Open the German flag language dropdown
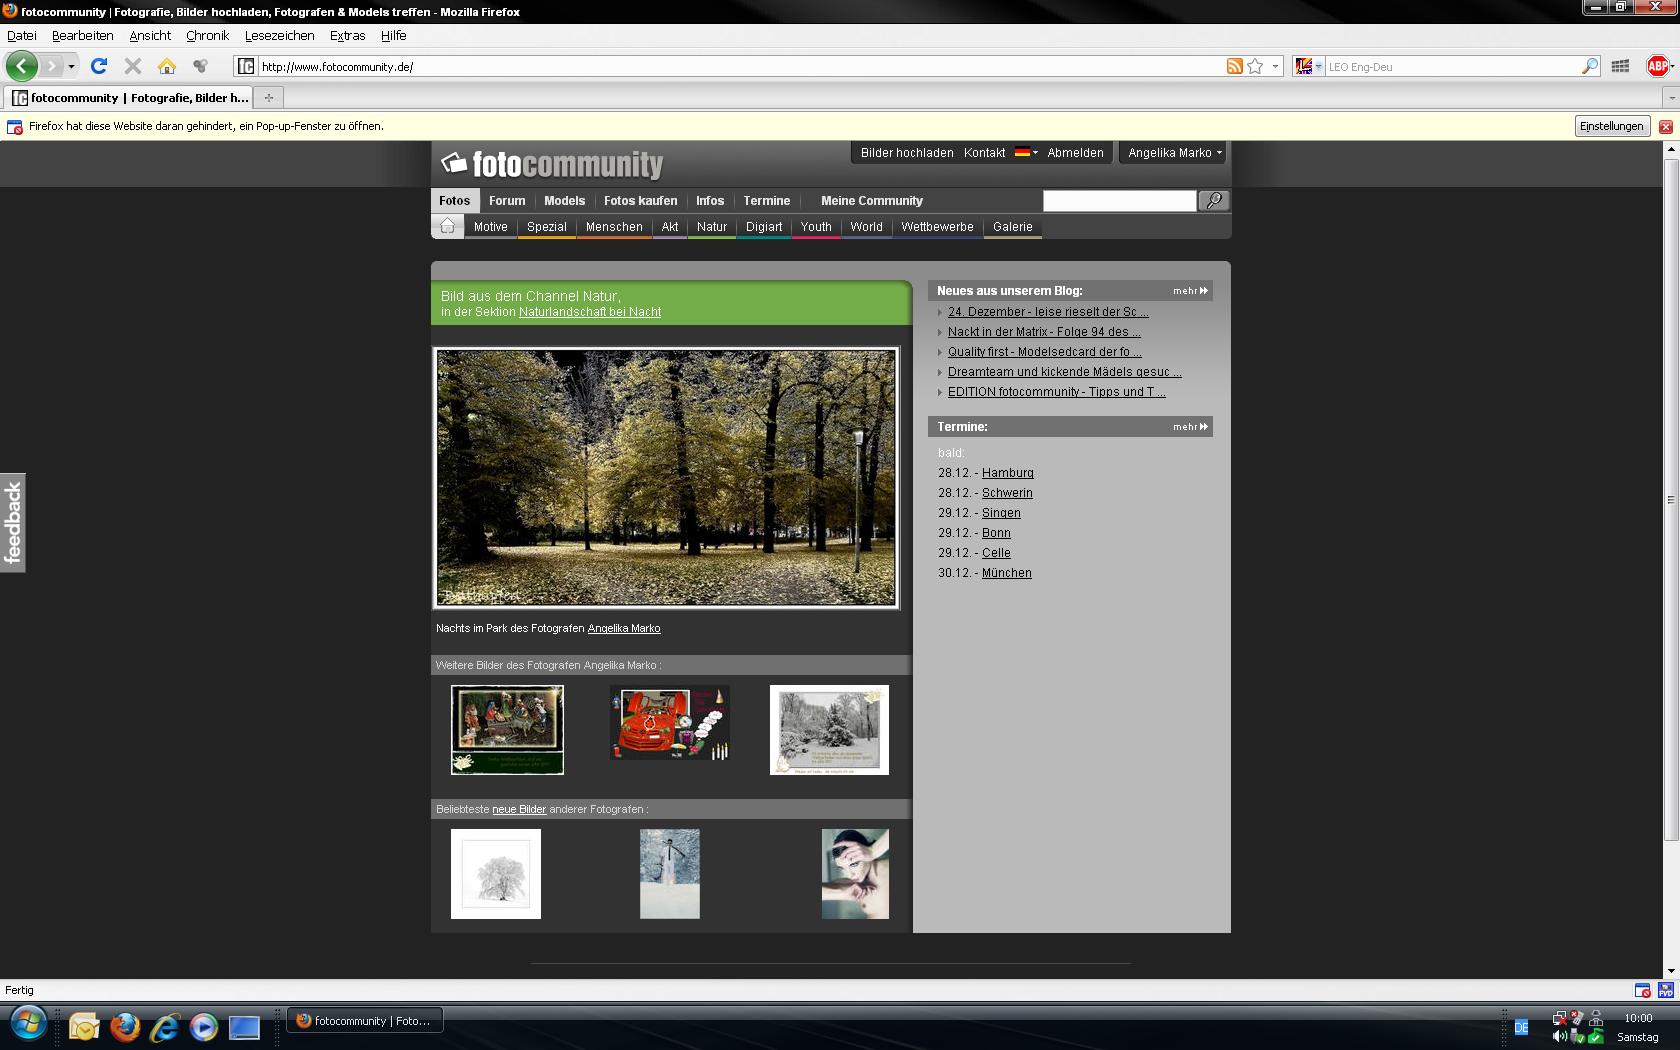 1026,153
